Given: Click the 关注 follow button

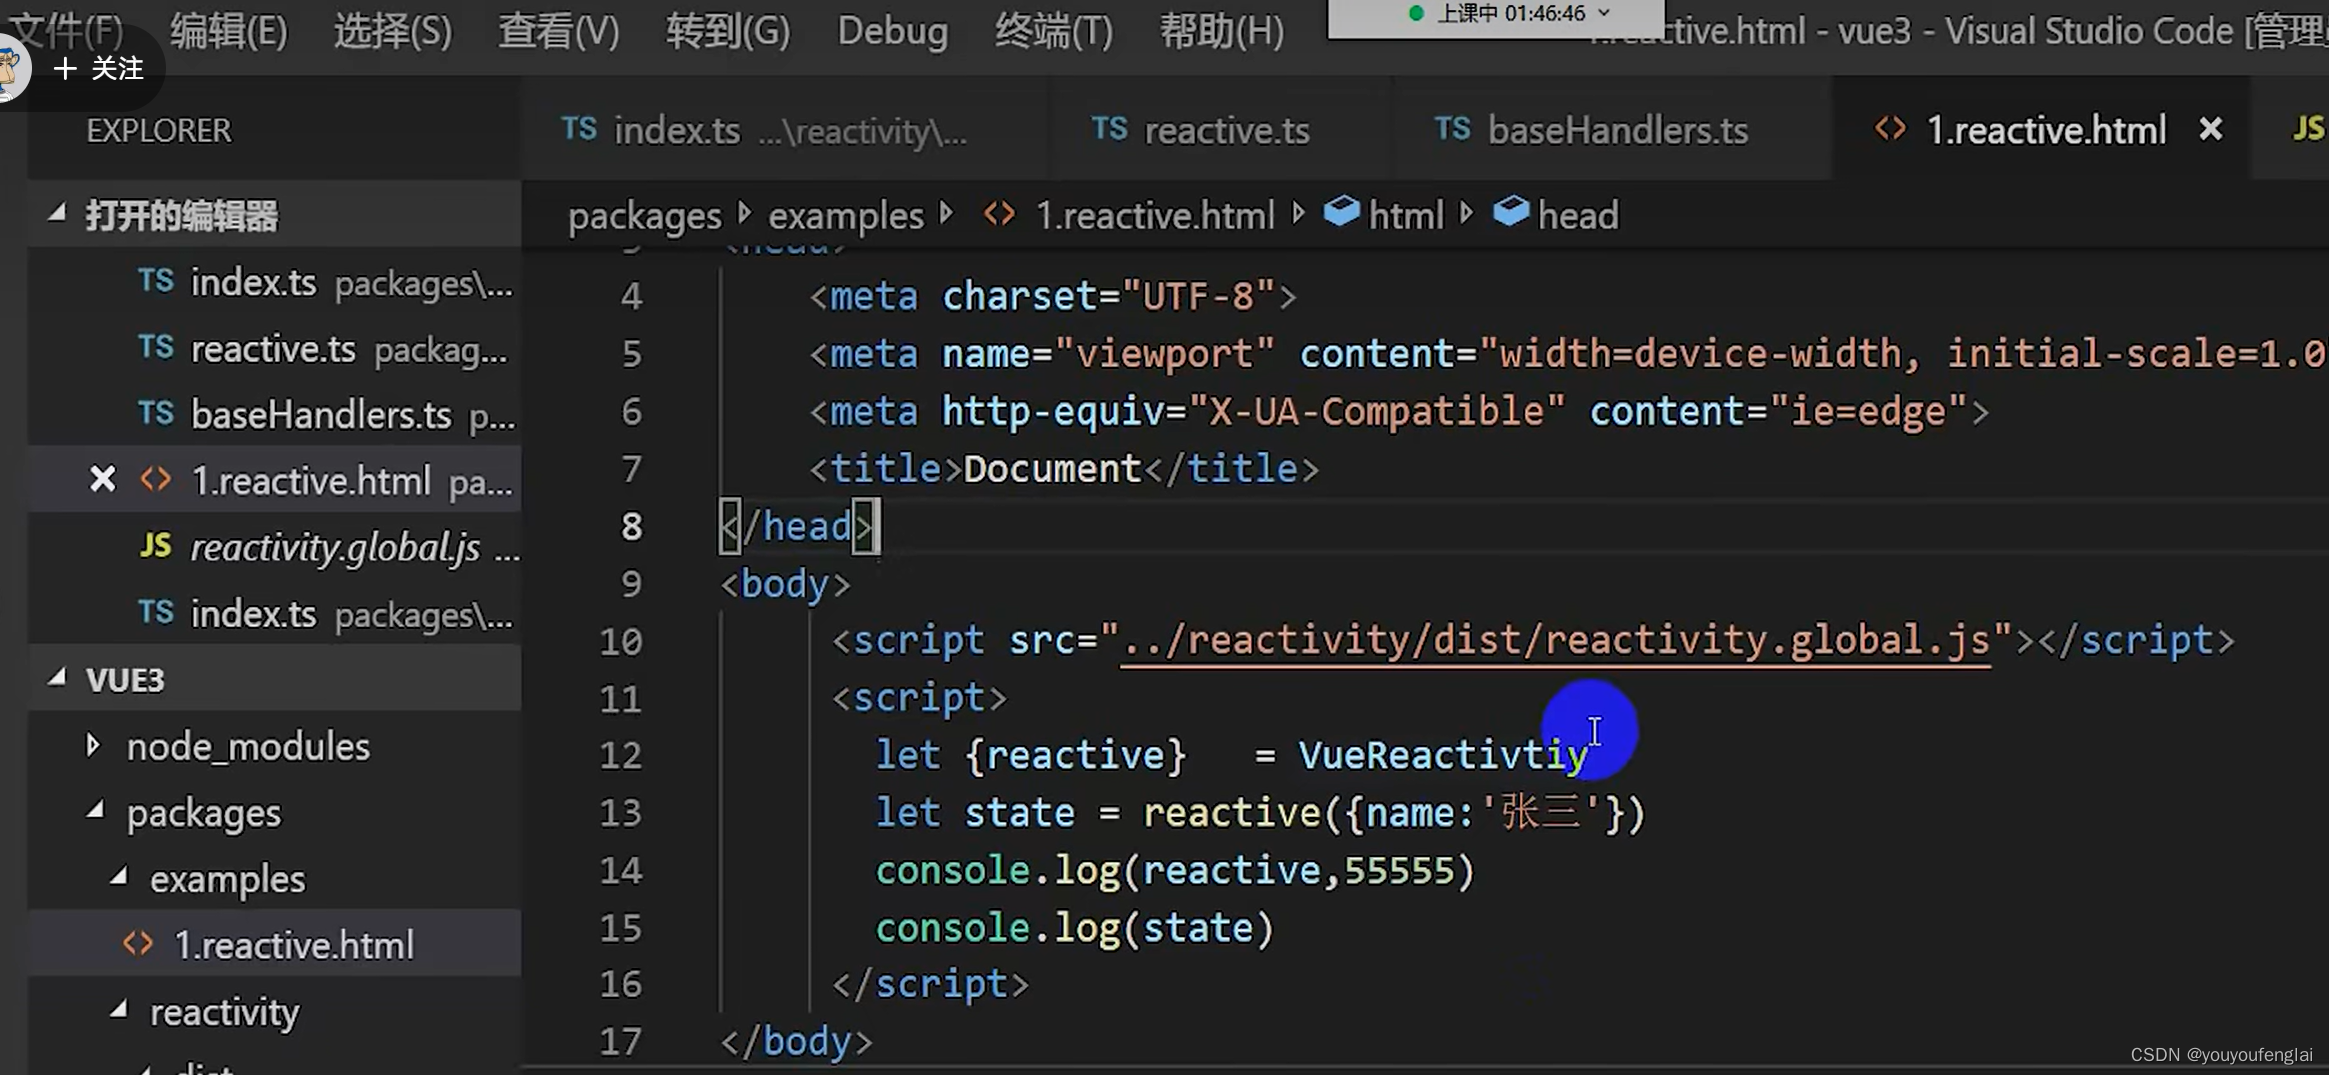Looking at the screenshot, I should pyautogui.click(x=99, y=68).
